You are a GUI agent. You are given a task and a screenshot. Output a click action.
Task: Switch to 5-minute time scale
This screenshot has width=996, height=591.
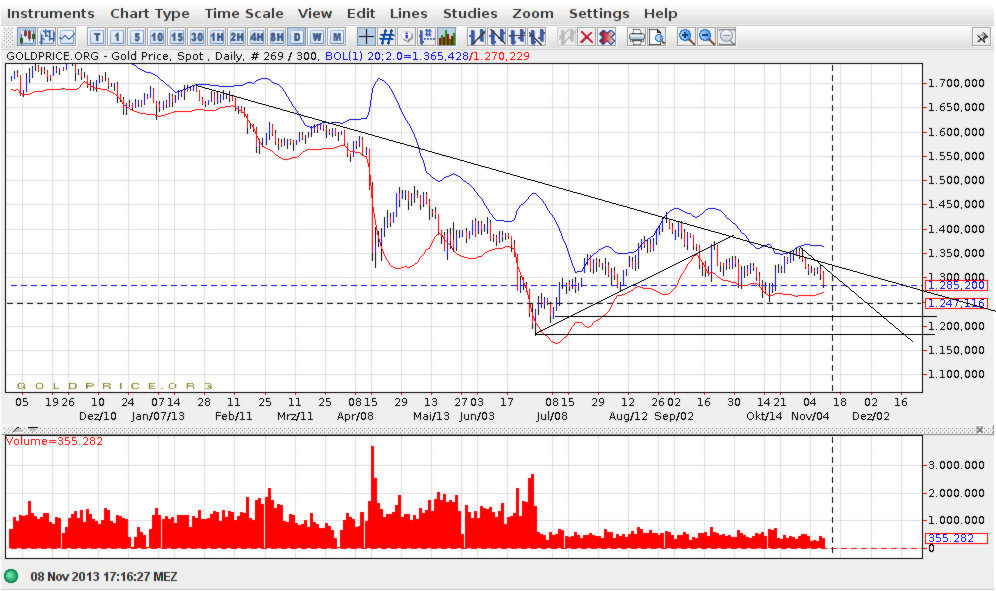[137, 37]
